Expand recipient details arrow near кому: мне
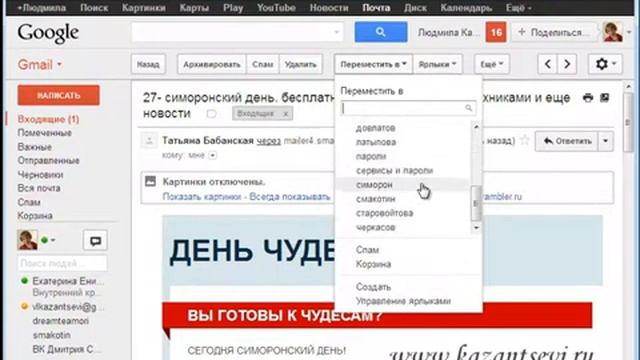 coord(212,156)
